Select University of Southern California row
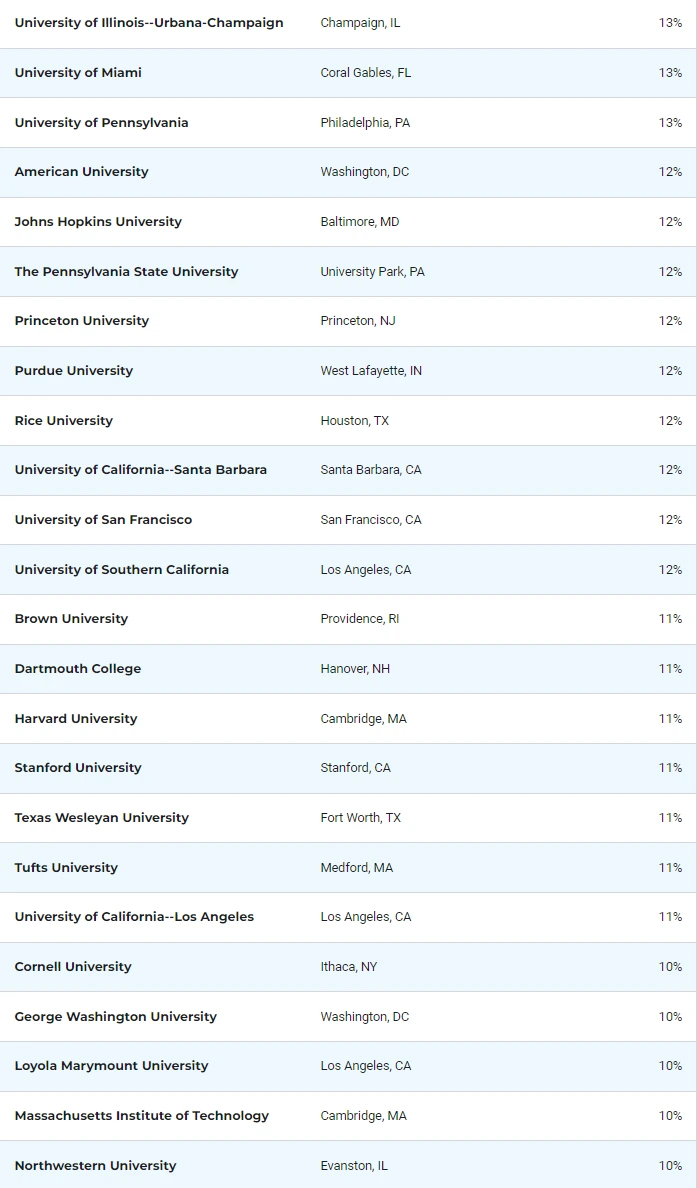Screen dimensions: 697x1188 click(x=121, y=570)
